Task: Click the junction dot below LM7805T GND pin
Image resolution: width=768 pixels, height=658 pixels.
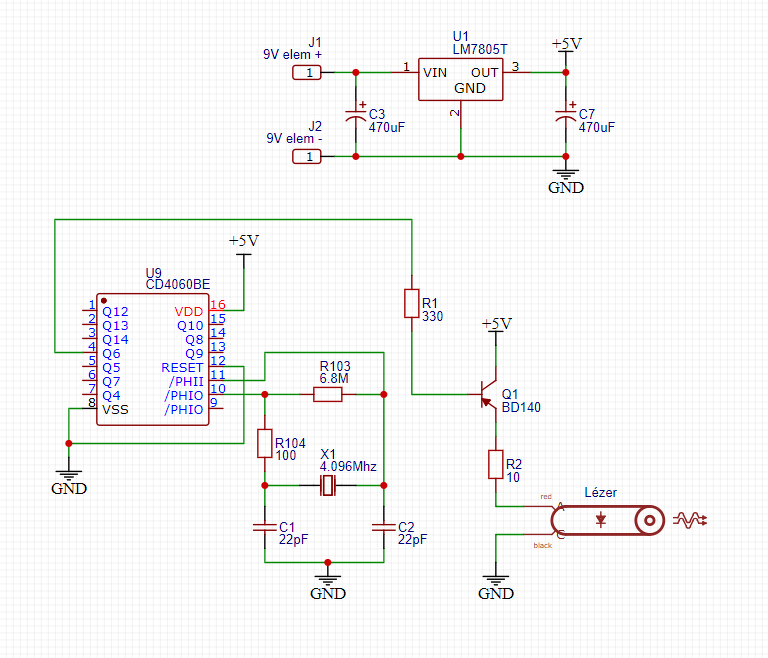Action: (461, 157)
